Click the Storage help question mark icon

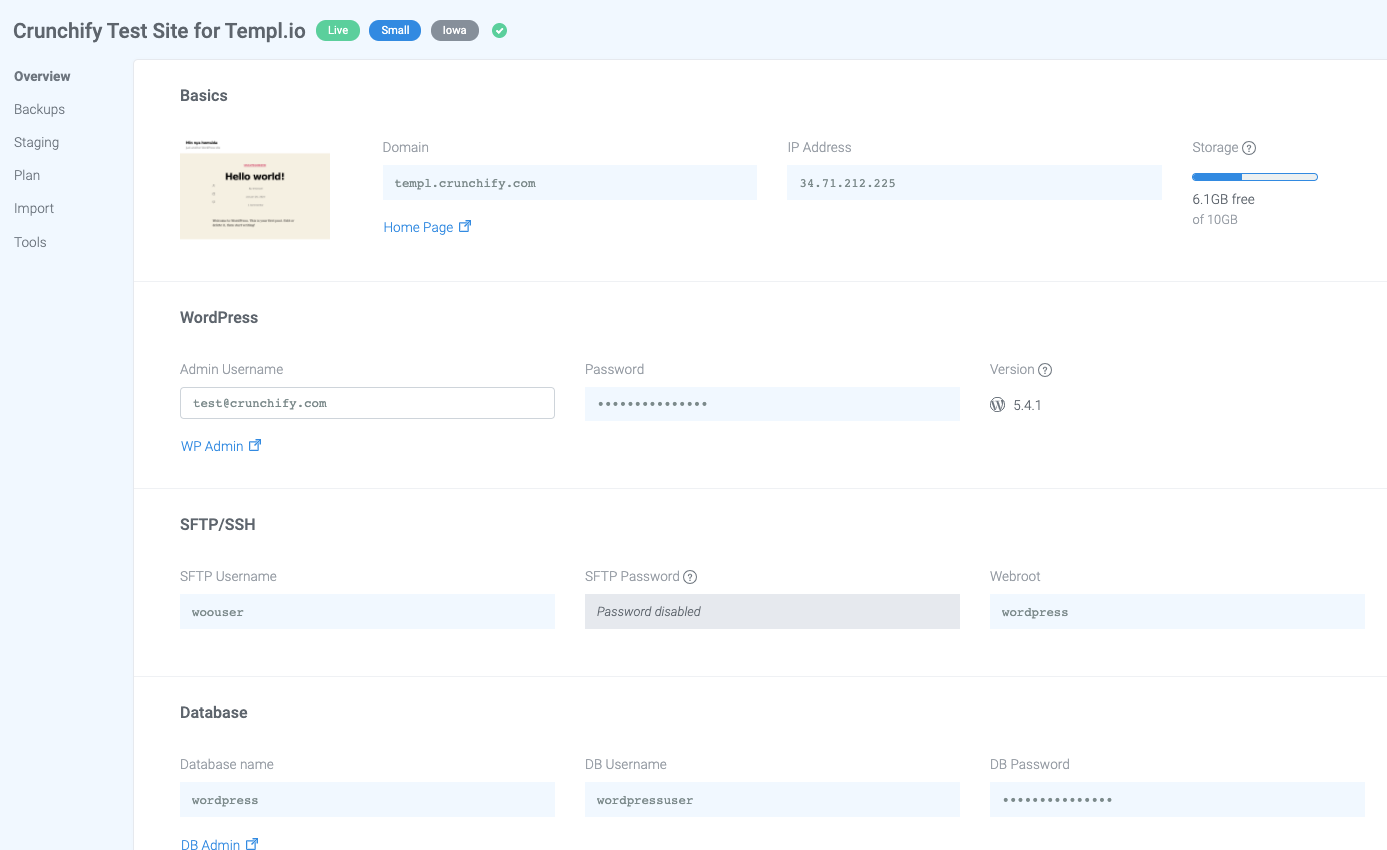(x=1249, y=148)
